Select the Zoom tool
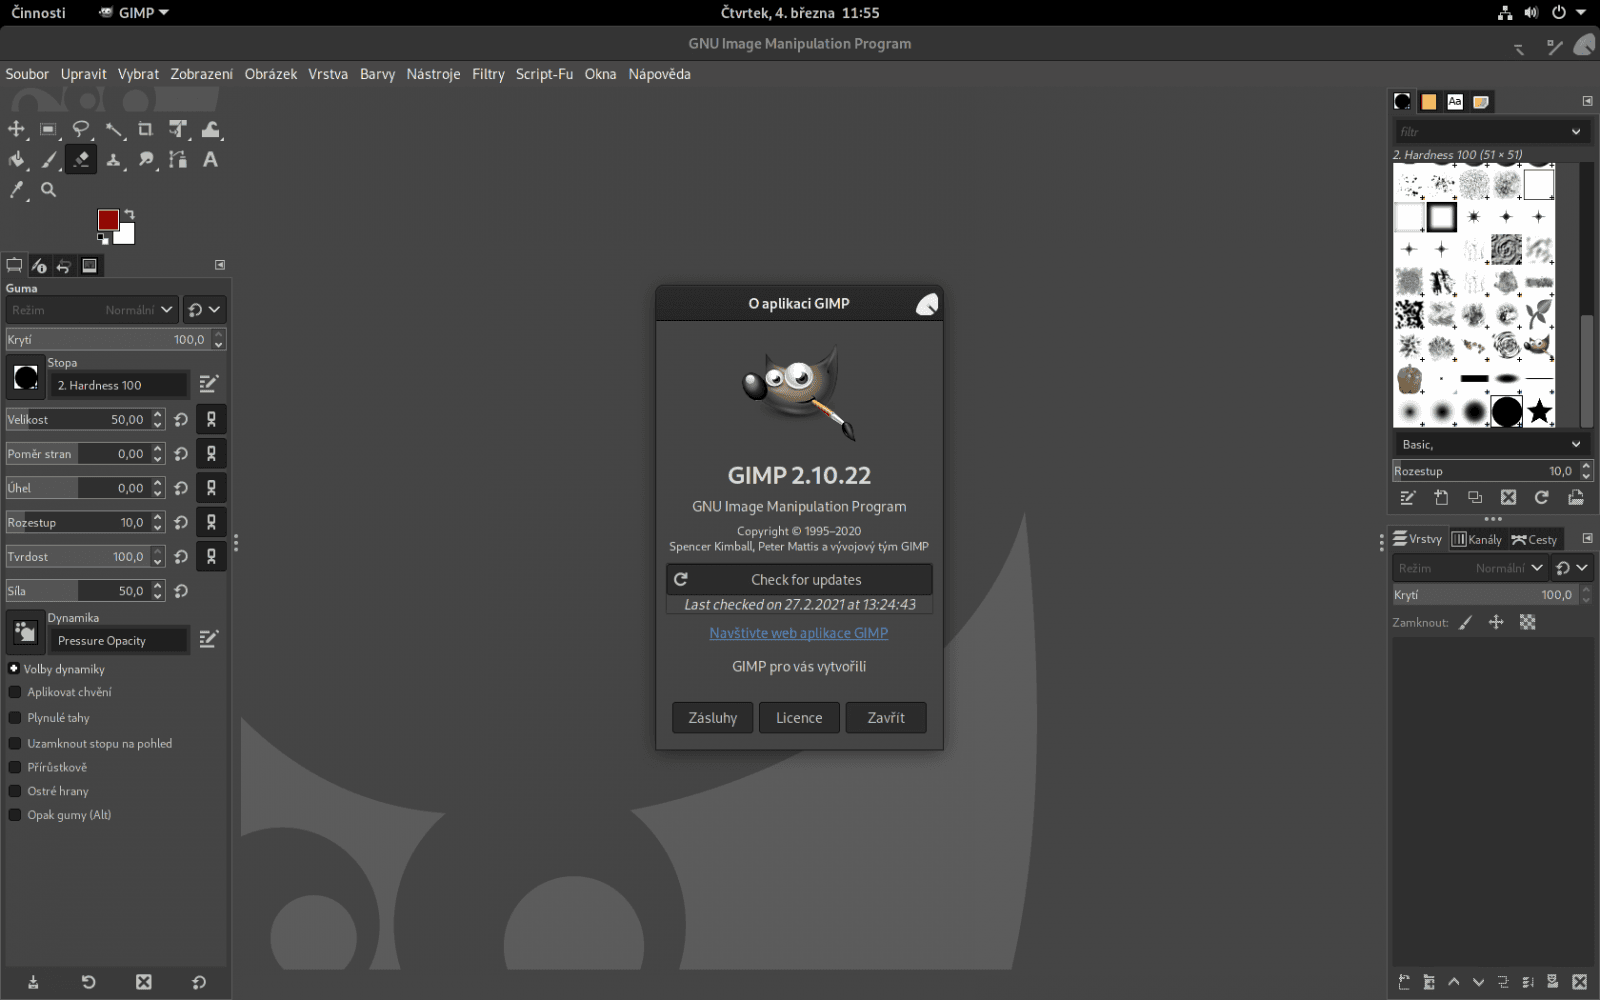 point(48,190)
